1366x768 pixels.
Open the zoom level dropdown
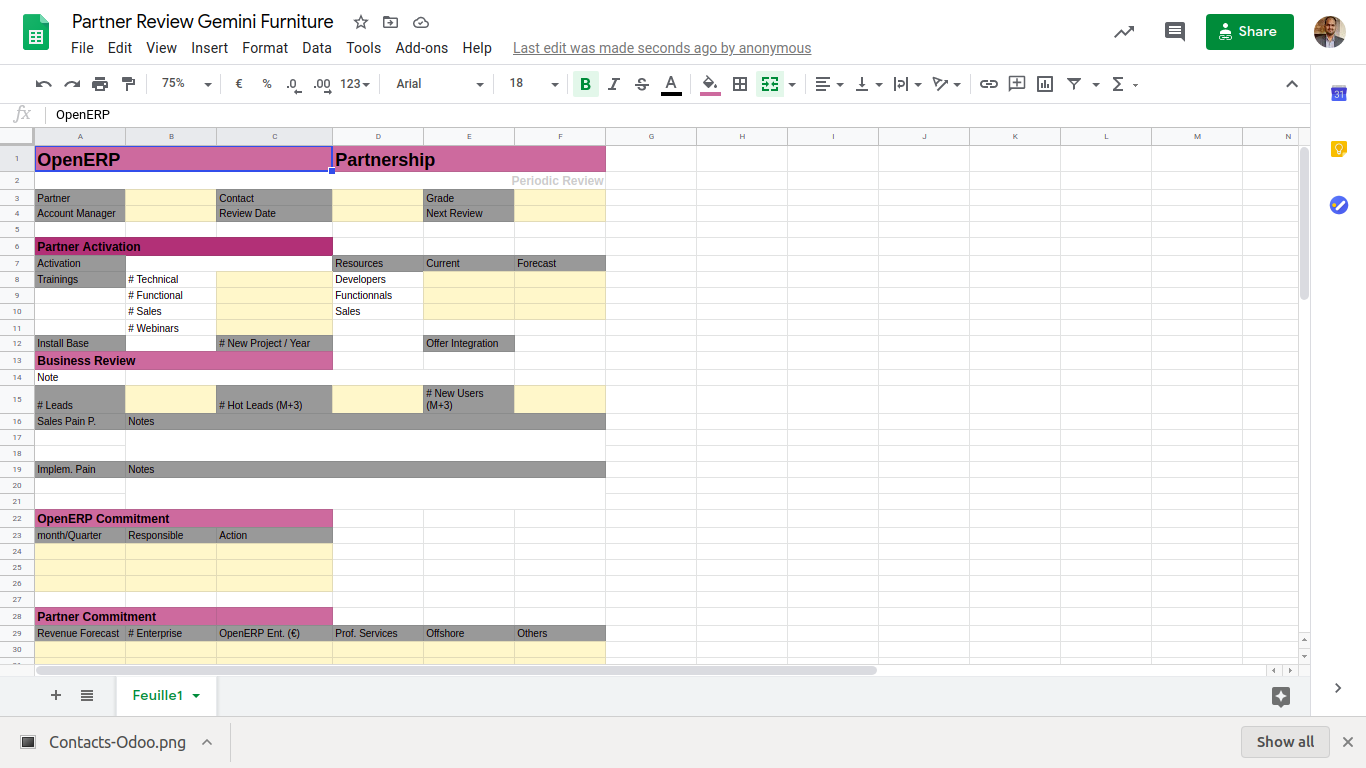pyautogui.click(x=187, y=84)
